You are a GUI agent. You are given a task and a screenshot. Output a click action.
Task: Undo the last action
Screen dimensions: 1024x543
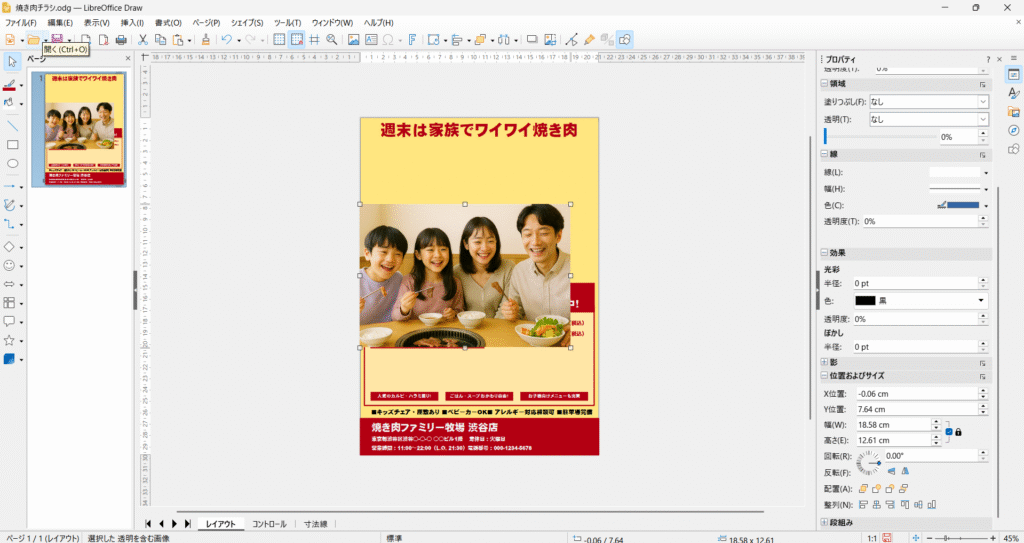226,40
